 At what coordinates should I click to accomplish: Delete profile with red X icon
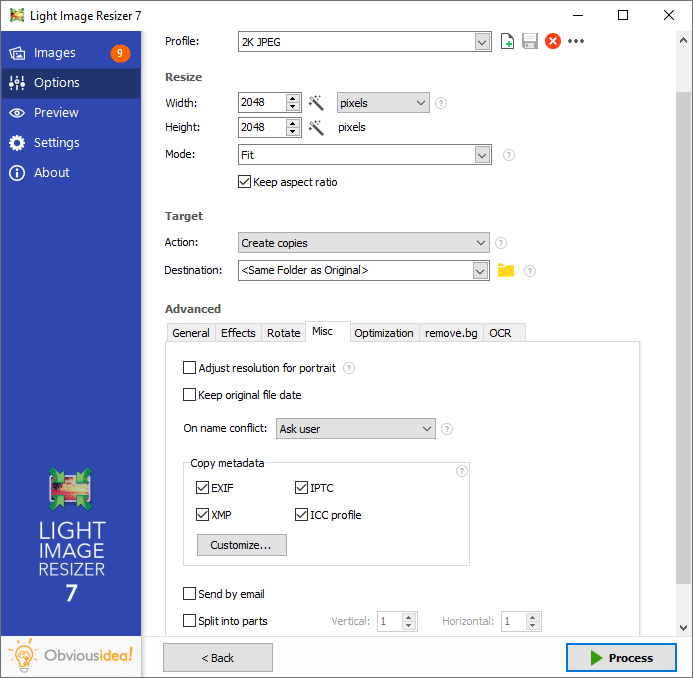point(552,41)
